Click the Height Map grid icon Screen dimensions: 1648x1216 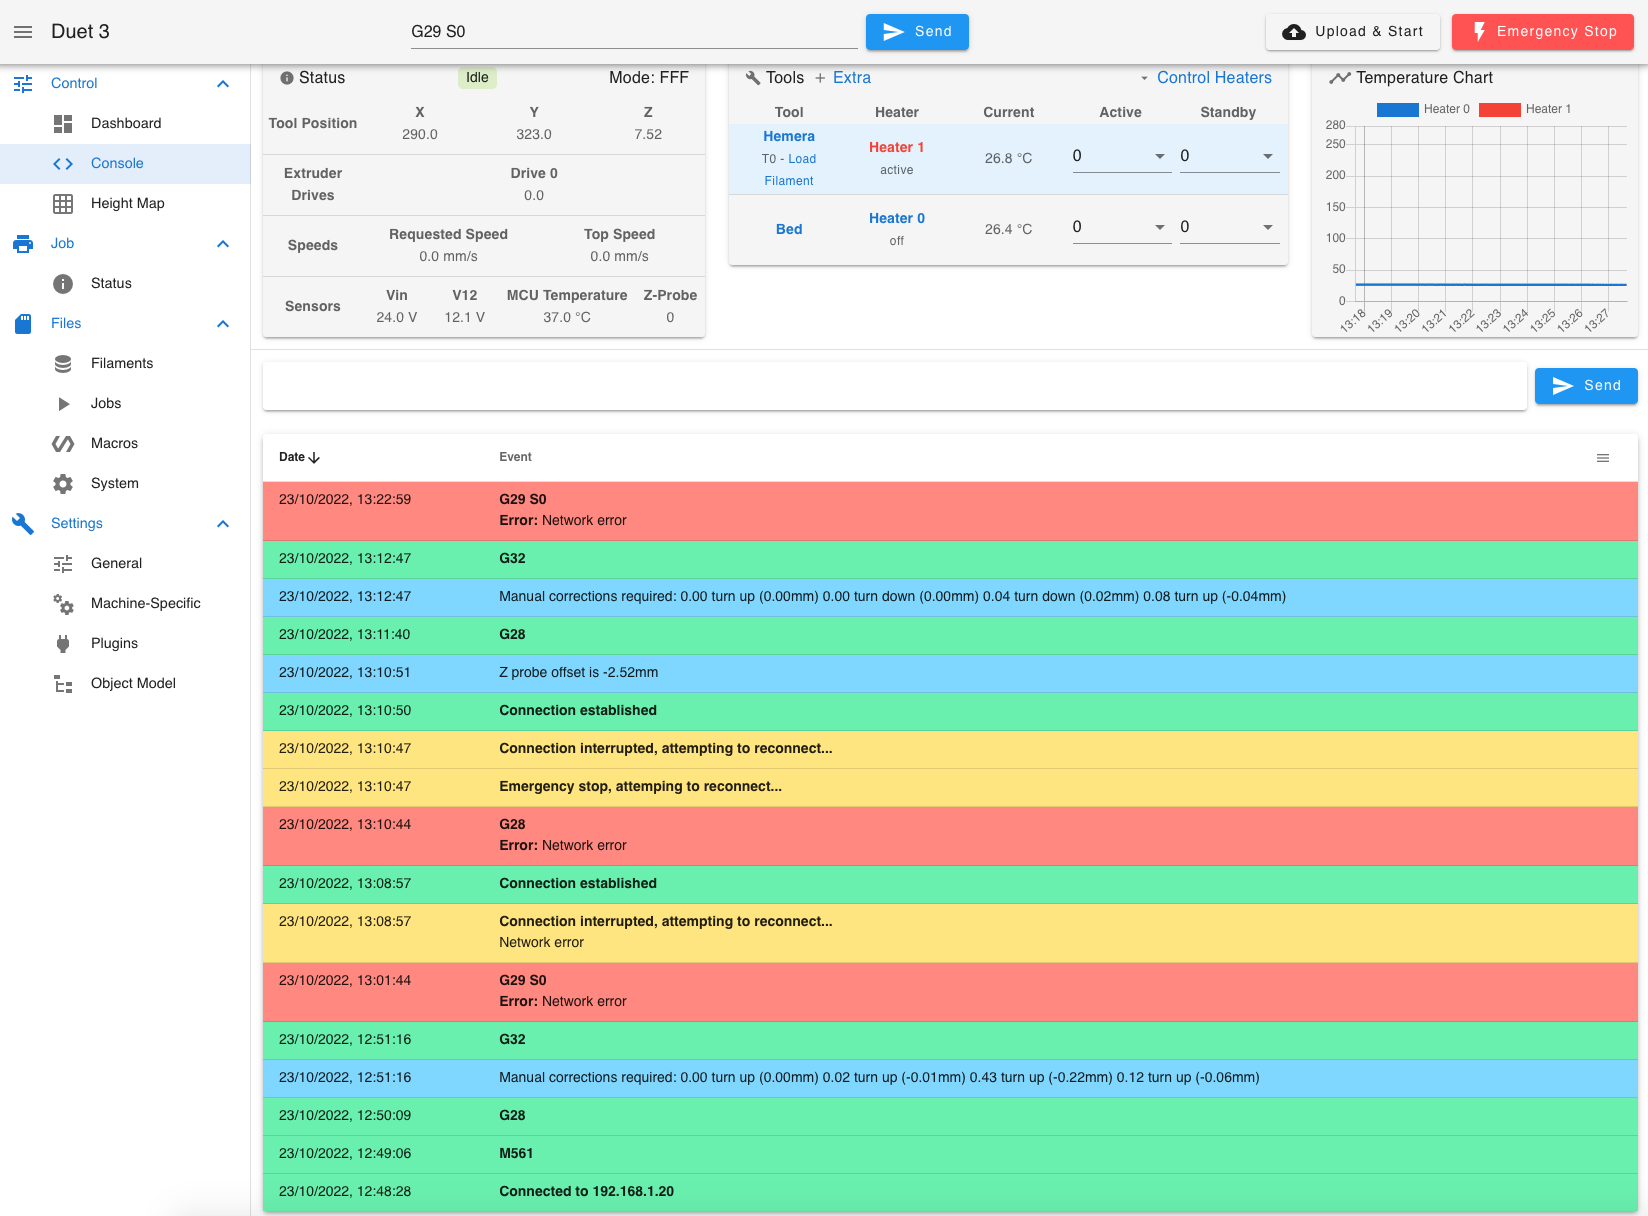(63, 204)
